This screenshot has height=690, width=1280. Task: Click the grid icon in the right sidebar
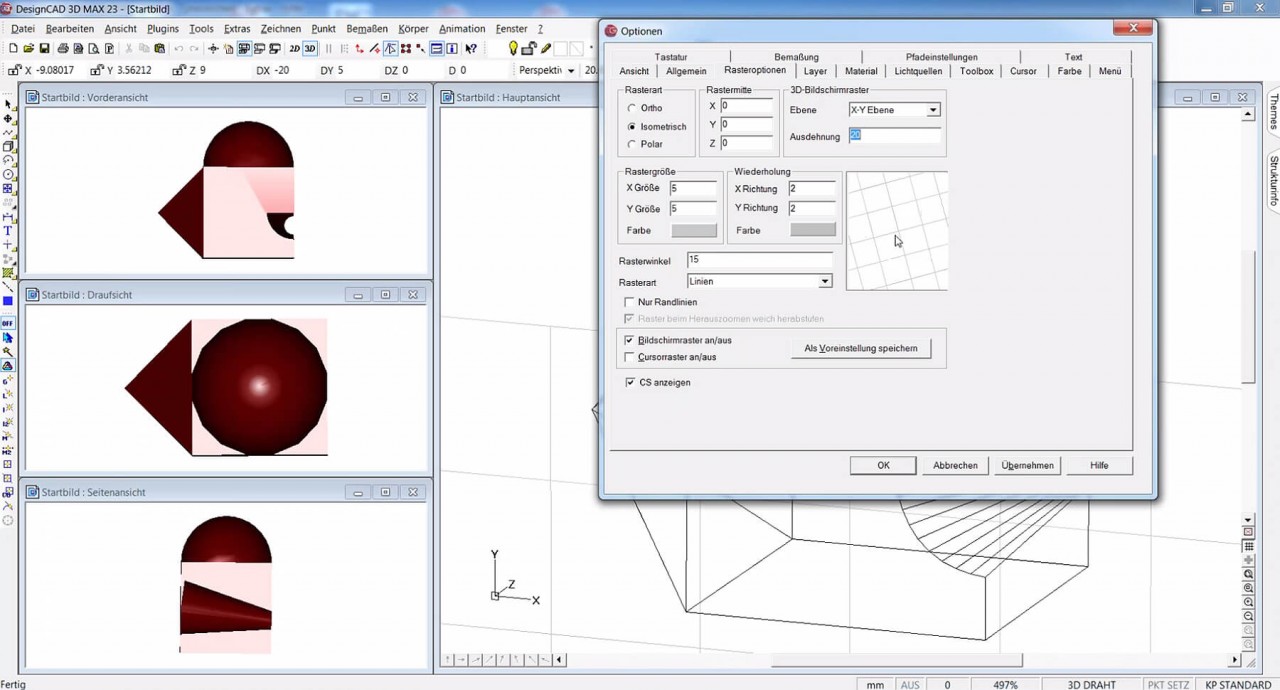tap(1247, 544)
